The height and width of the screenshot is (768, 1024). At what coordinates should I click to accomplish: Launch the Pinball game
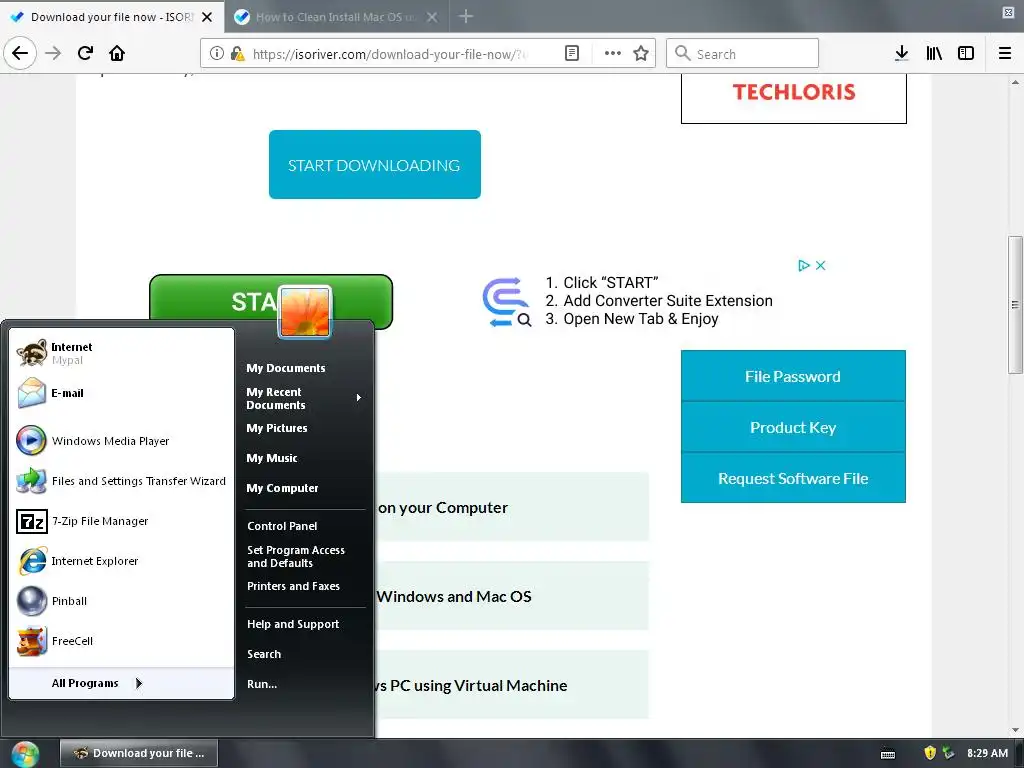(121, 601)
